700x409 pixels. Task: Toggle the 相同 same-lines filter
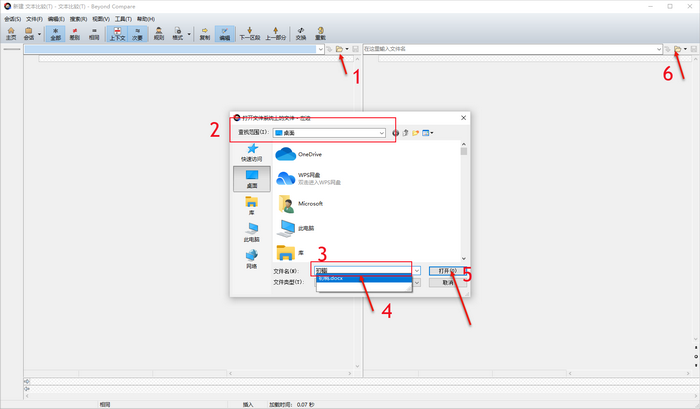click(x=94, y=33)
